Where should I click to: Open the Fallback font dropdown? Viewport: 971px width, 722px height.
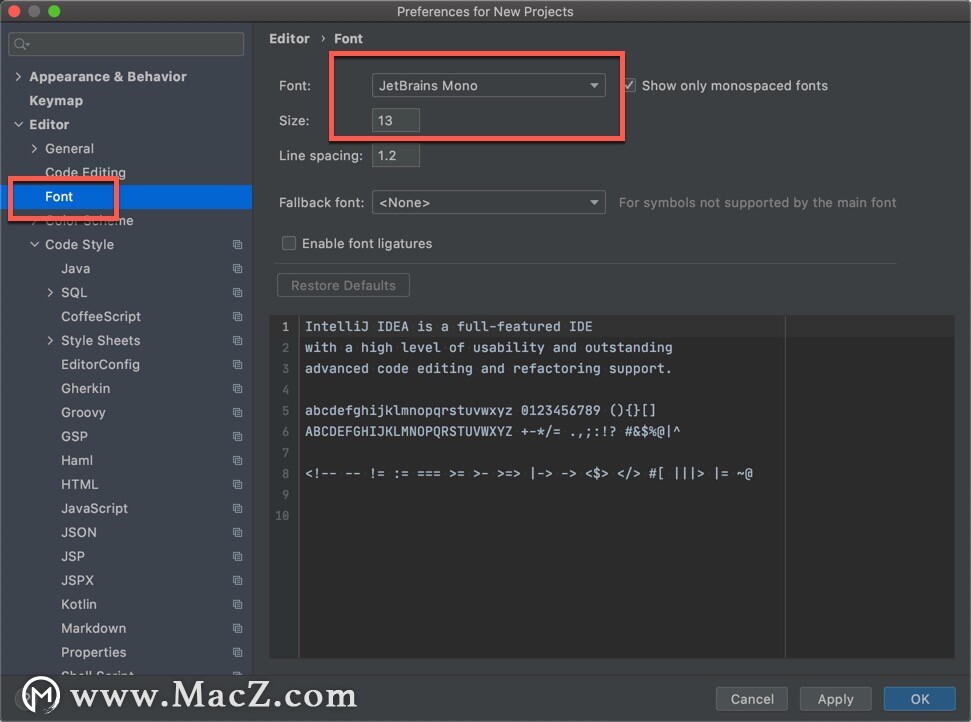click(x=489, y=202)
